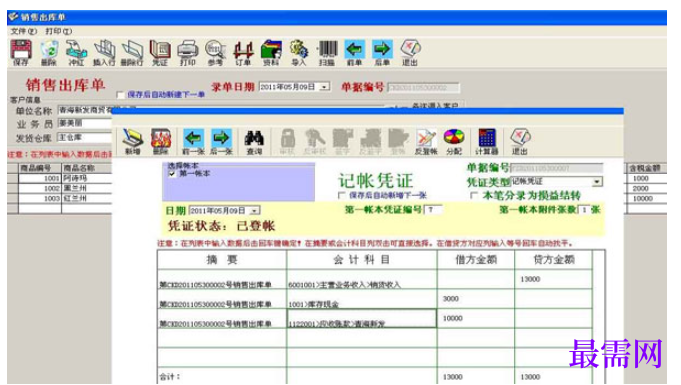Viewport: 681px width, 385px height.
Task: Select account cell 1001 库存现金
Action: (x=362, y=299)
